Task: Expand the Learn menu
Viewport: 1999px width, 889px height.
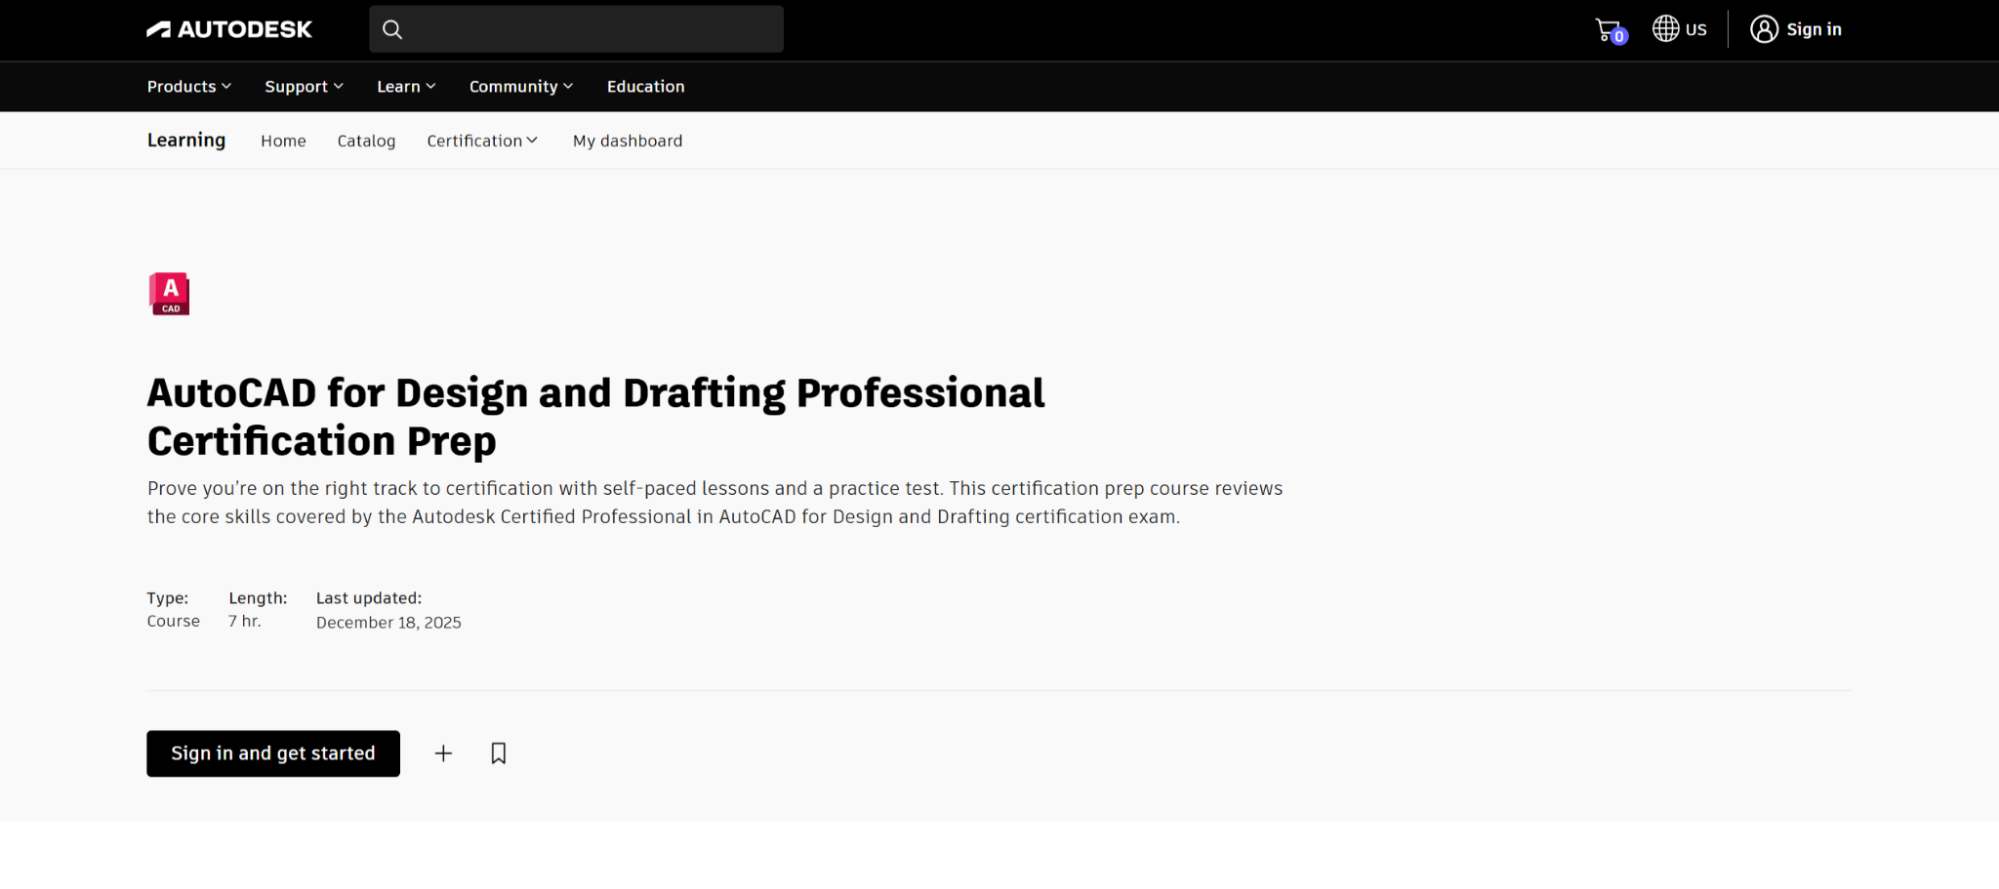Action: [x=406, y=87]
